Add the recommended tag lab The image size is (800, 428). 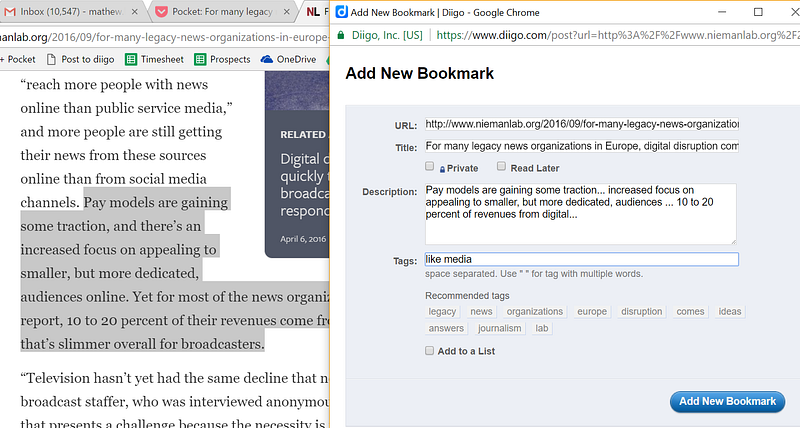point(542,329)
